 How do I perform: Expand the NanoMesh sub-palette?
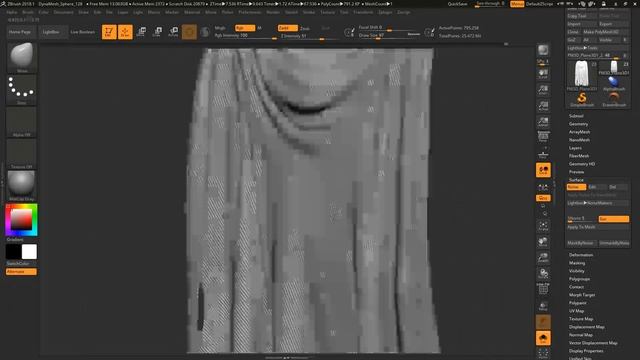point(580,140)
